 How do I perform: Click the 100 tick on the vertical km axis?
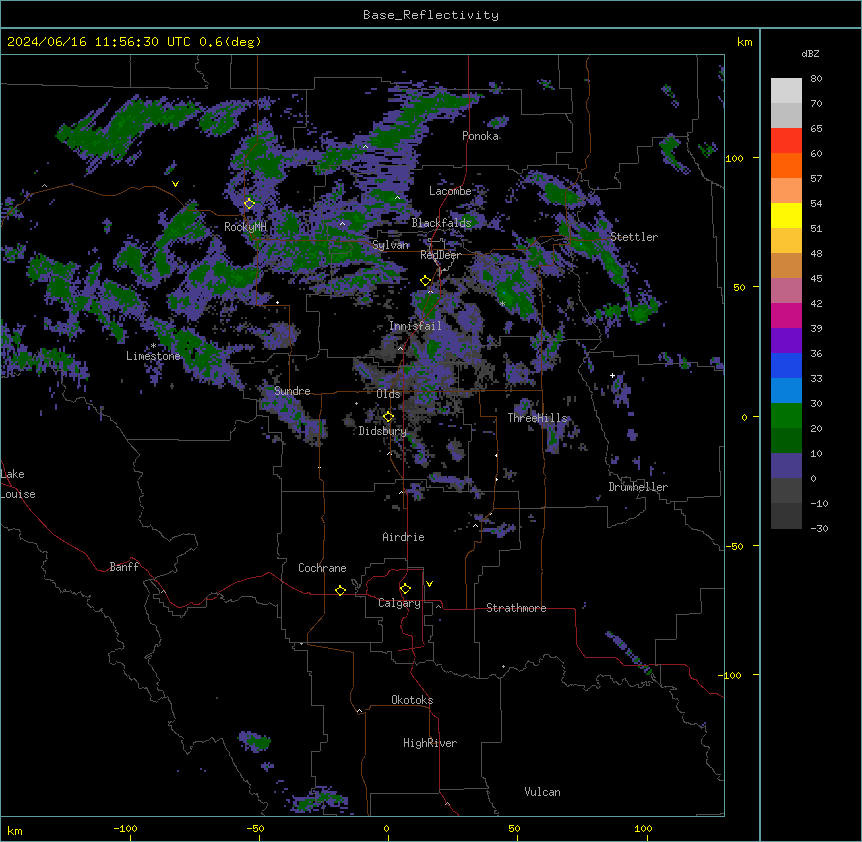(734, 158)
